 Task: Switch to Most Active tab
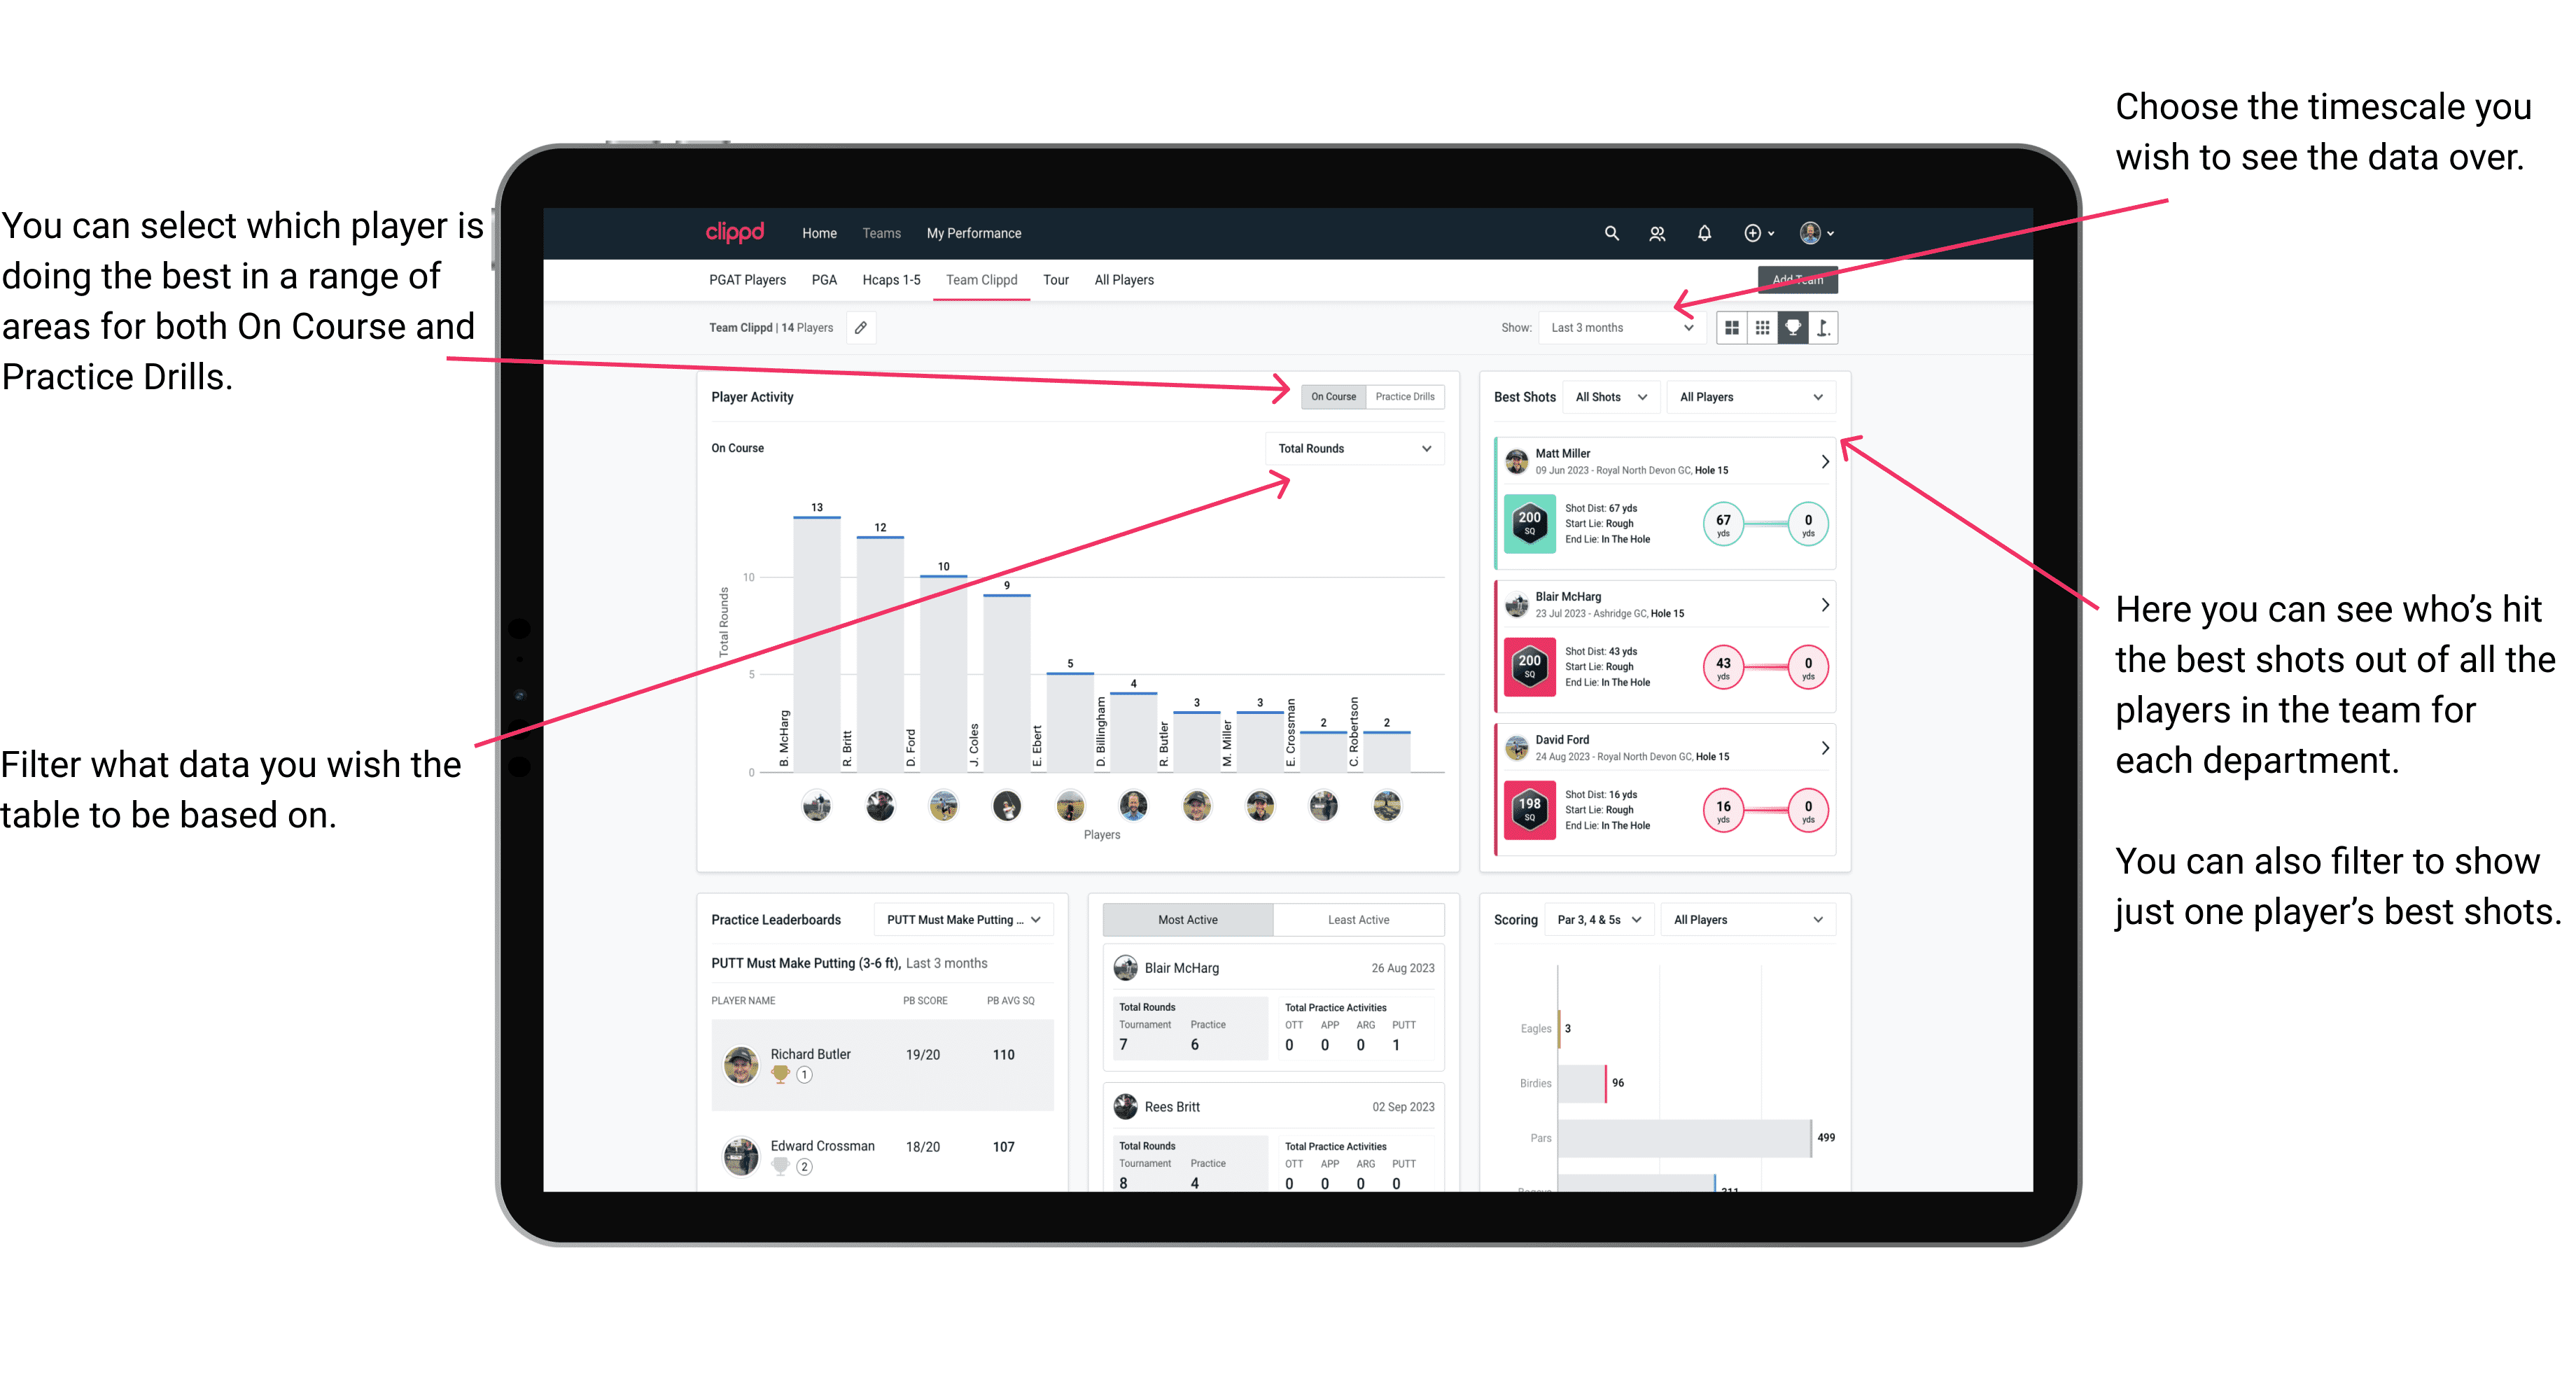[x=1189, y=922]
